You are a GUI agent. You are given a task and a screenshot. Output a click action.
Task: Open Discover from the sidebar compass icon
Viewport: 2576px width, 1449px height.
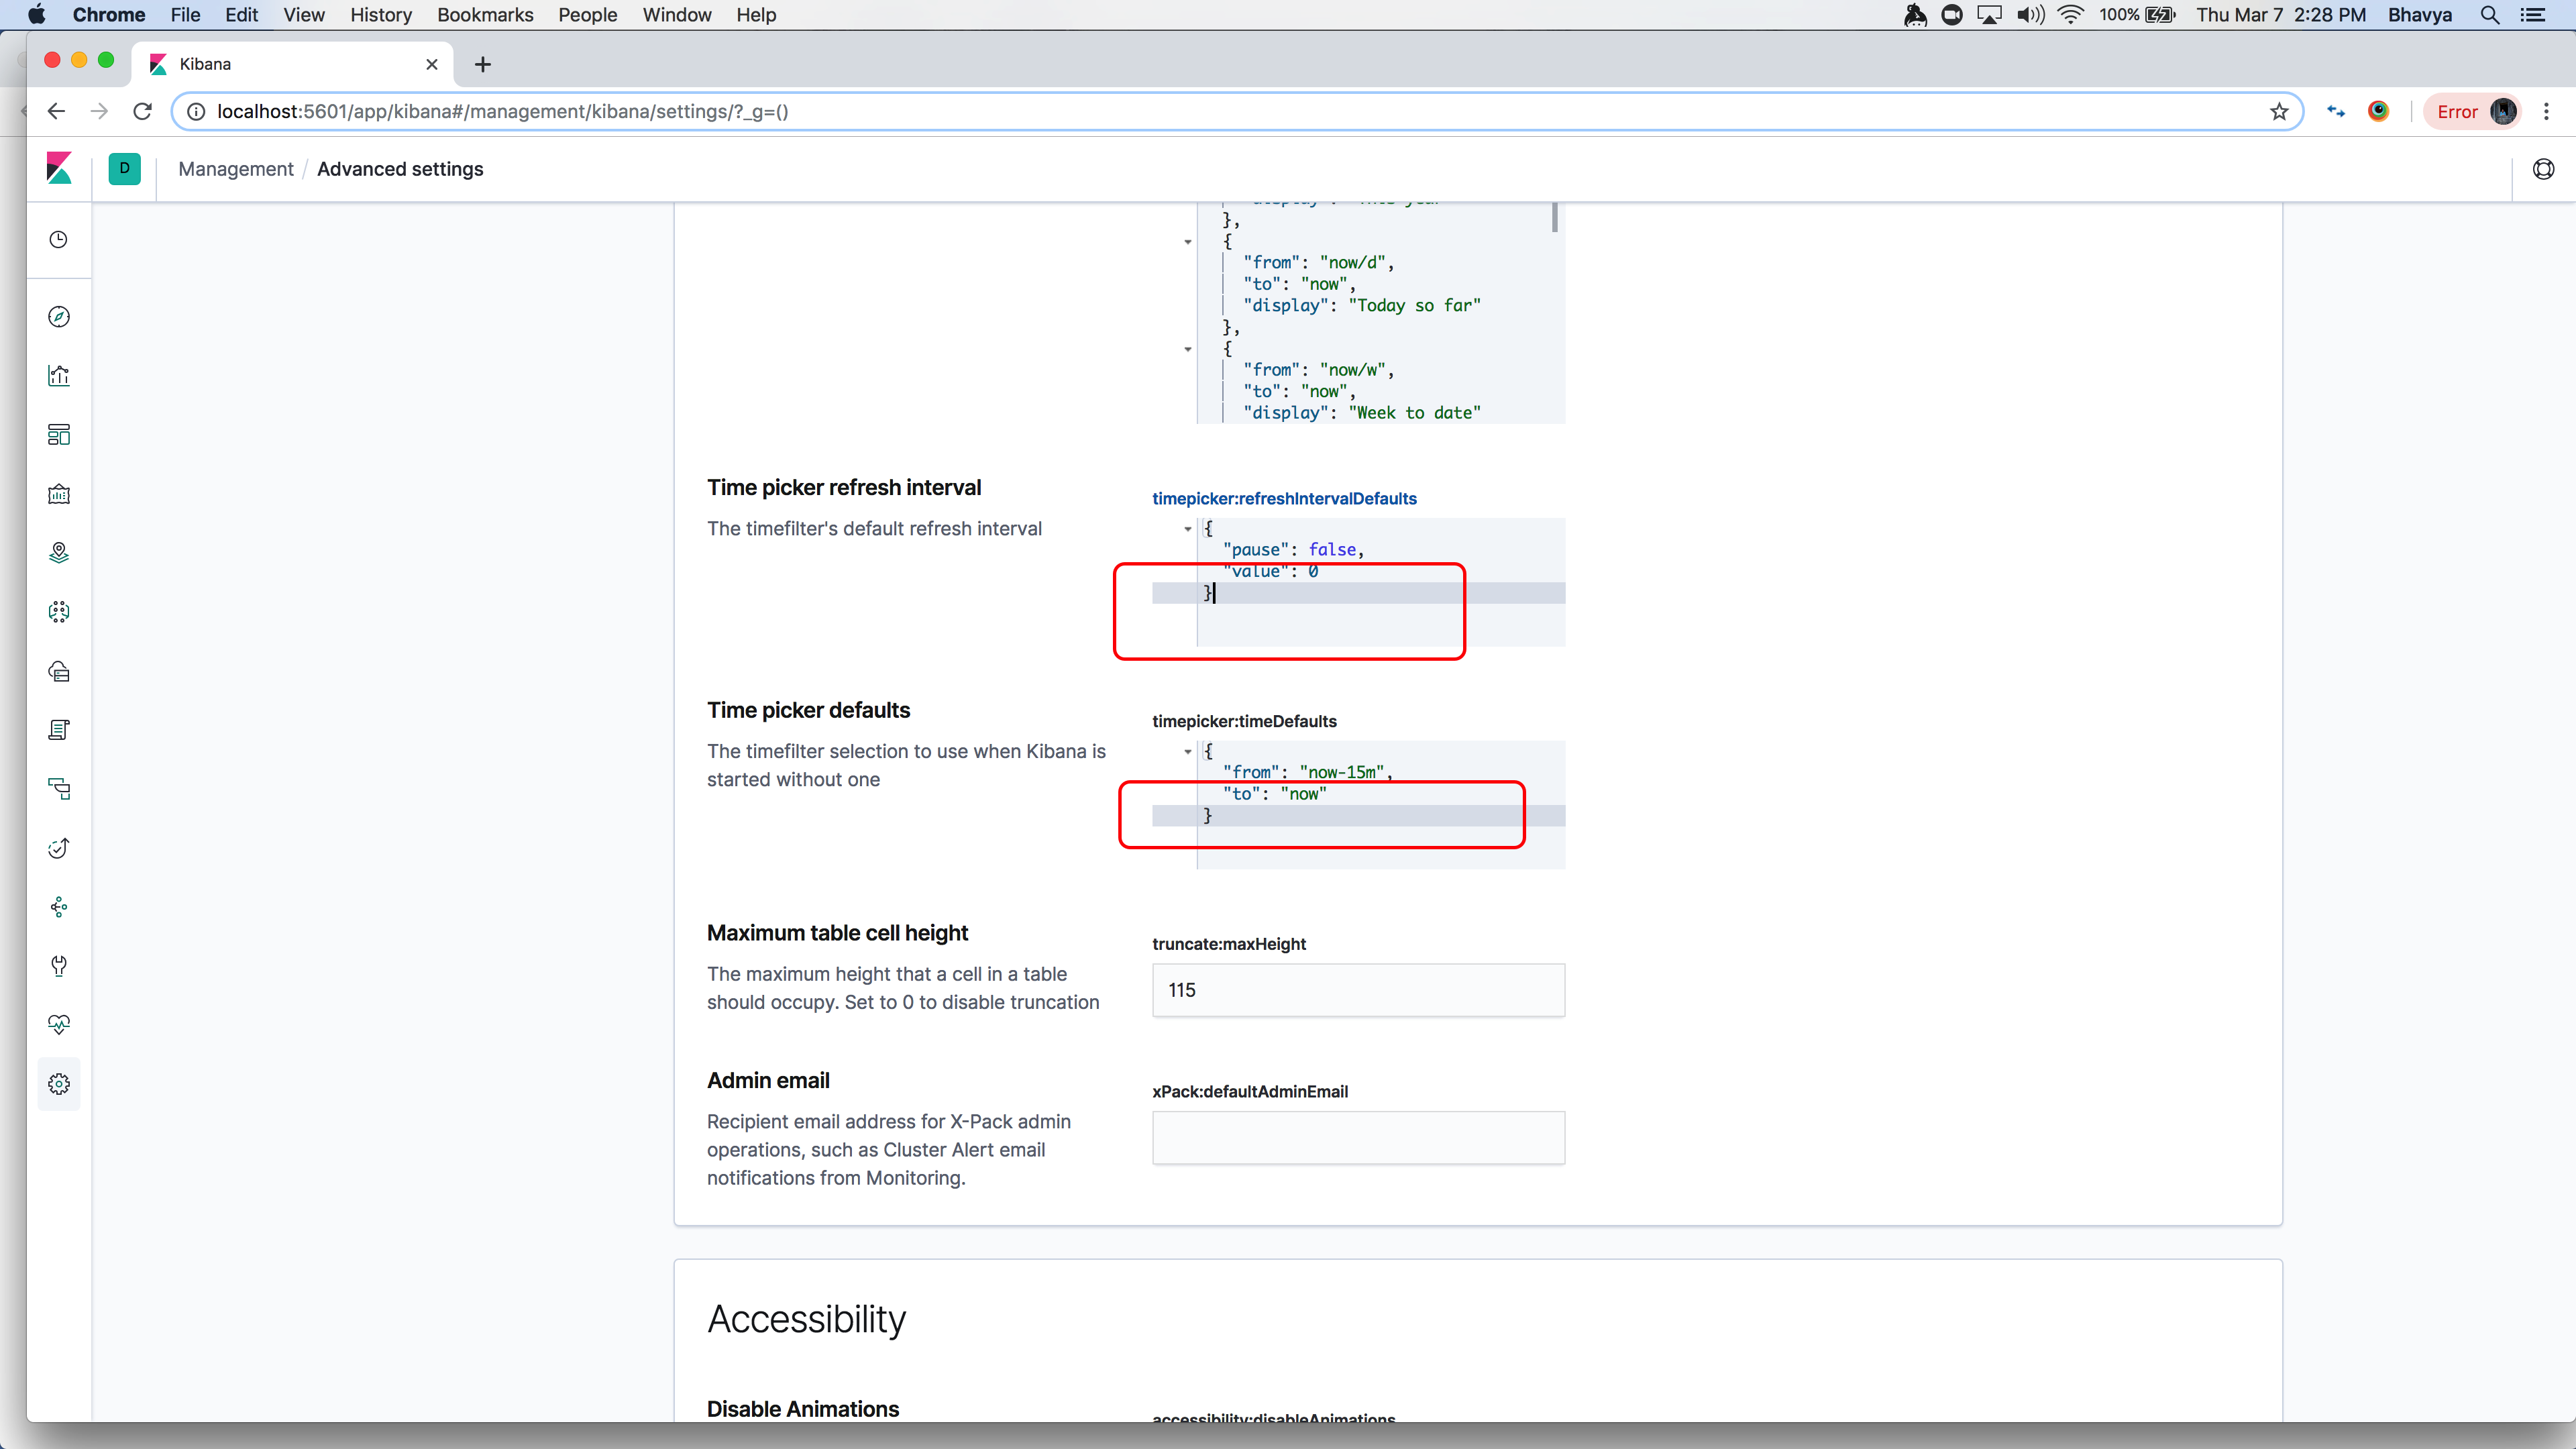tap(59, 317)
